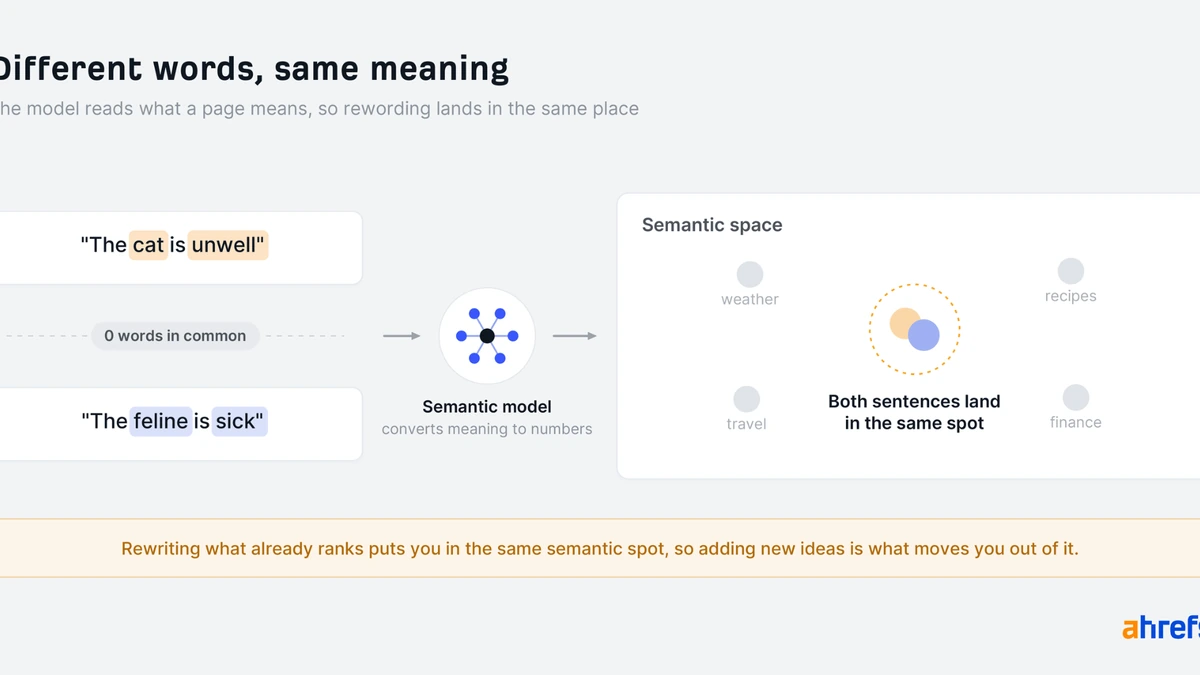This screenshot has width=1200, height=675.
Task: Click the "Different words, same meaning" title
Action: point(253,68)
